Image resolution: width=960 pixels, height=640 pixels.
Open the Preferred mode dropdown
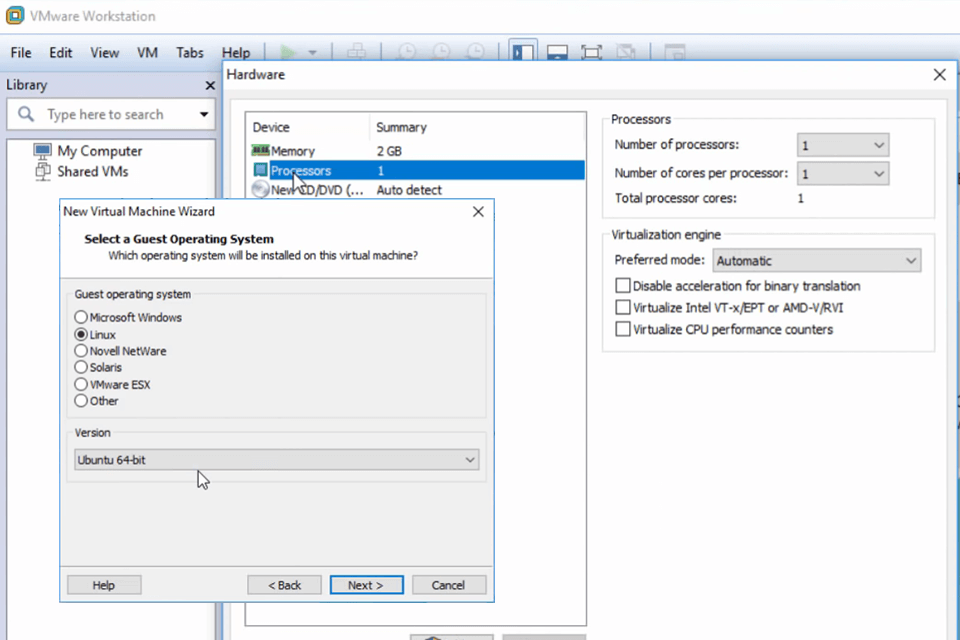[816, 261]
